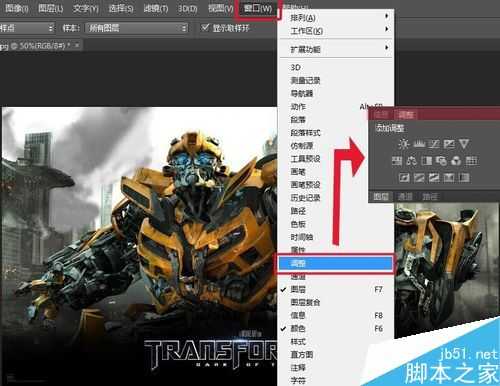The image size is (500, 386).
Task: Add a Threshold adjustment layer
Action: [434, 177]
